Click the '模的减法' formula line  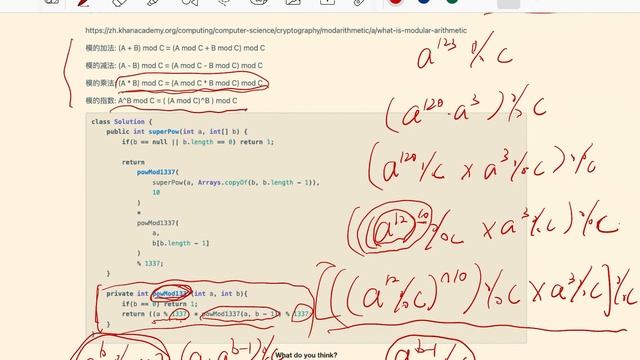point(174,65)
